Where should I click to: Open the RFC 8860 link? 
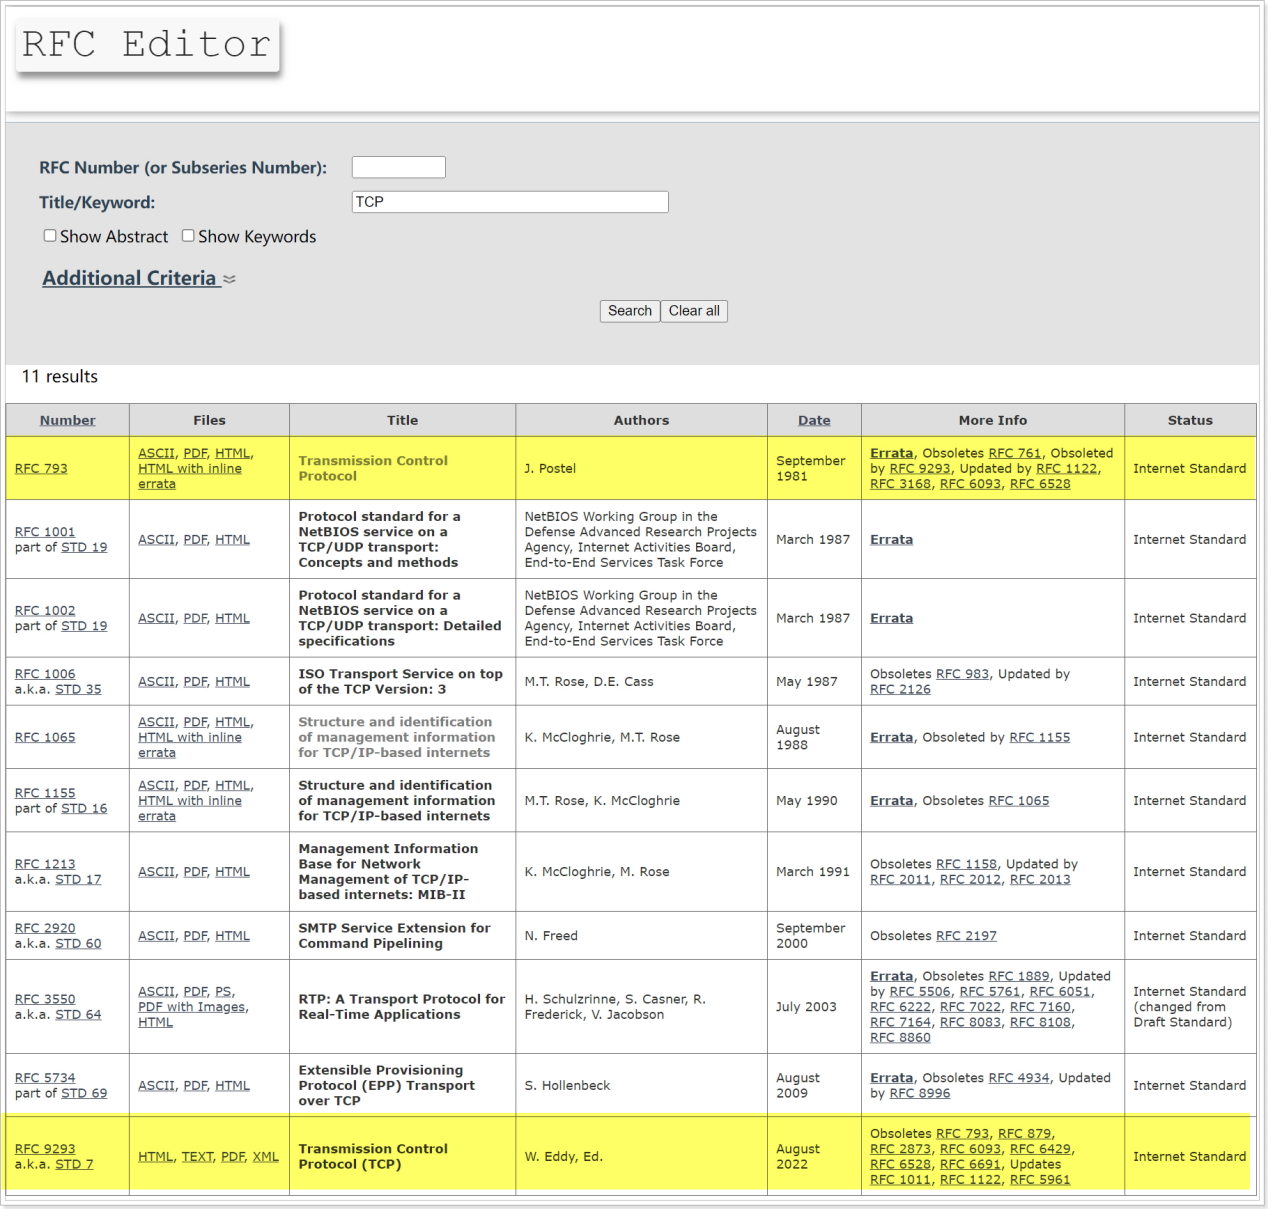coord(900,1037)
